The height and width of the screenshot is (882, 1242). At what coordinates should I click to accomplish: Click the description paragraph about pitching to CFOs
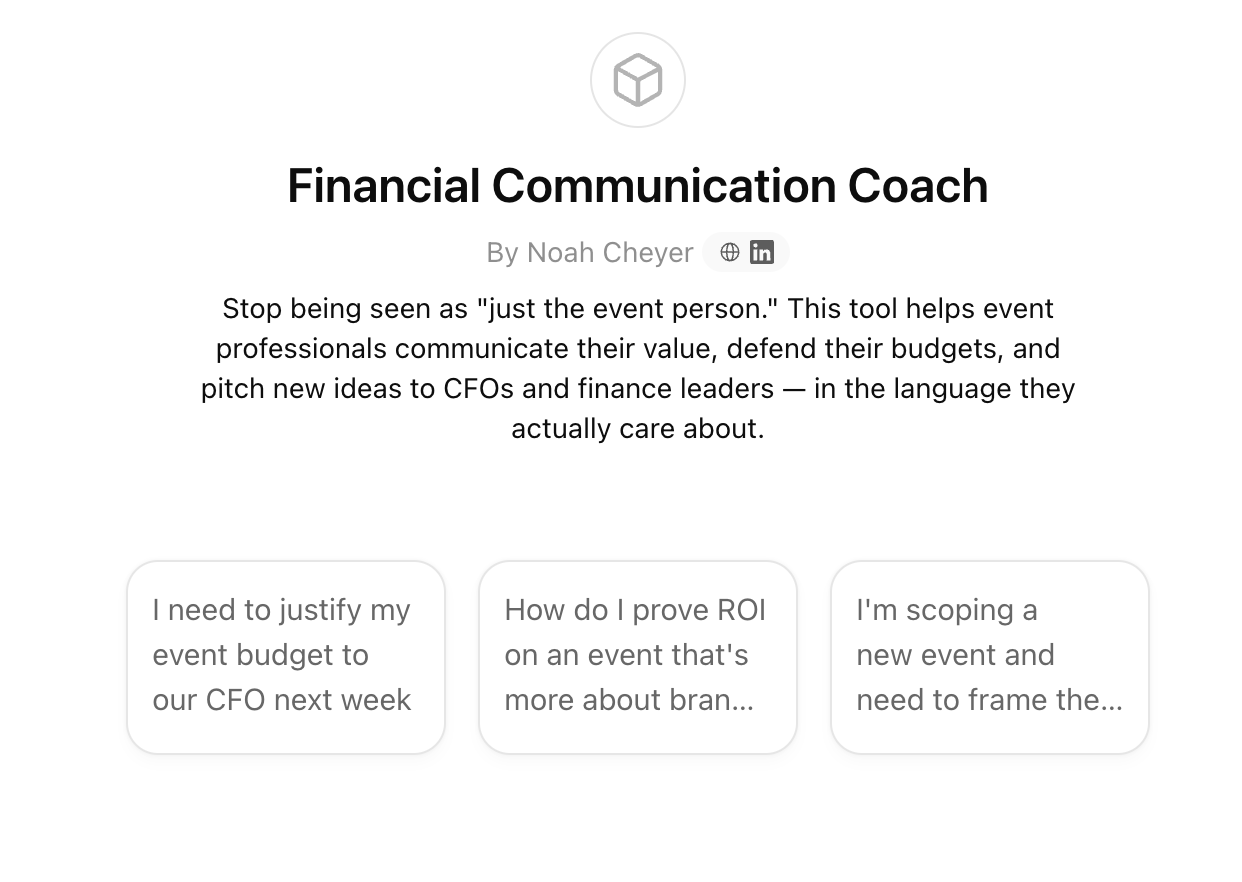tap(638, 368)
